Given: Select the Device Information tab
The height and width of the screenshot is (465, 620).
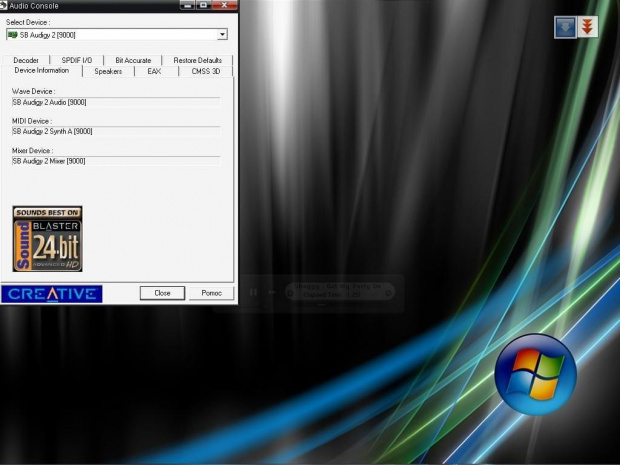Looking at the screenshot, I should 42,70.
